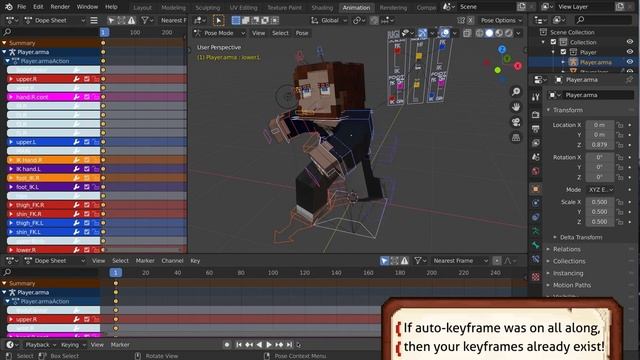Open the Key menu in bottom dope sheet
Viewport: 640px width, 360px height.
(195, 261)
